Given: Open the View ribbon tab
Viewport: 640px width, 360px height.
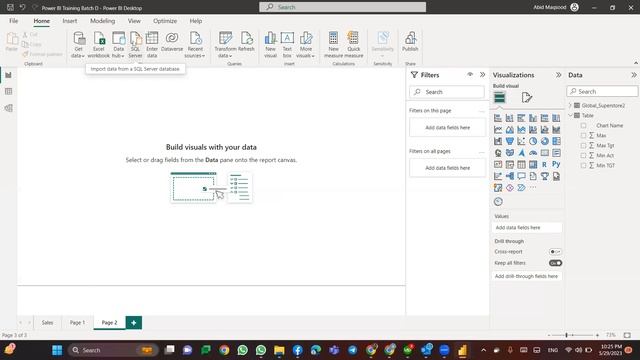Looking at the screenshot, I should (134, 21).
